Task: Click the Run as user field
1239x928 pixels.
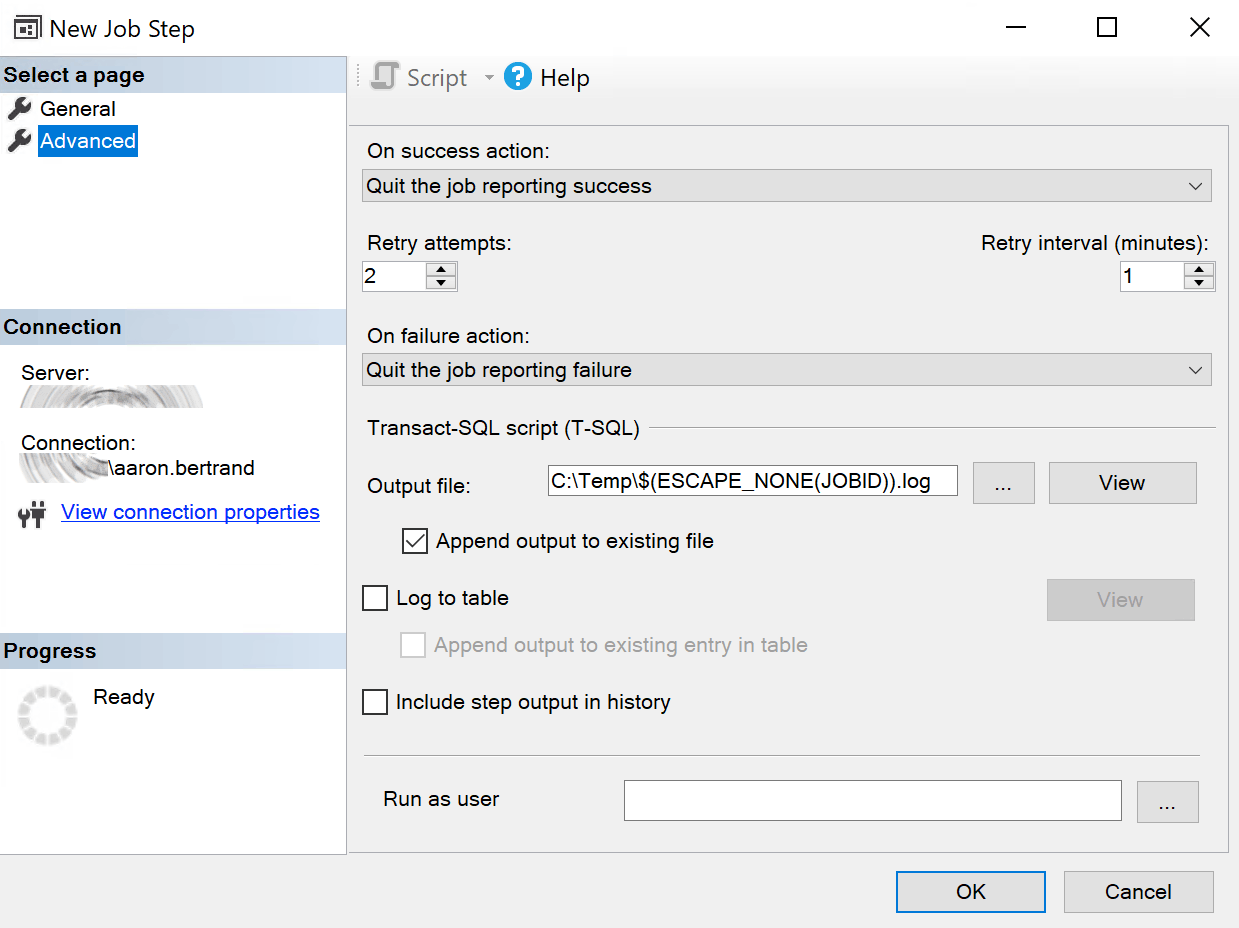Action: [x=873, y=801]
